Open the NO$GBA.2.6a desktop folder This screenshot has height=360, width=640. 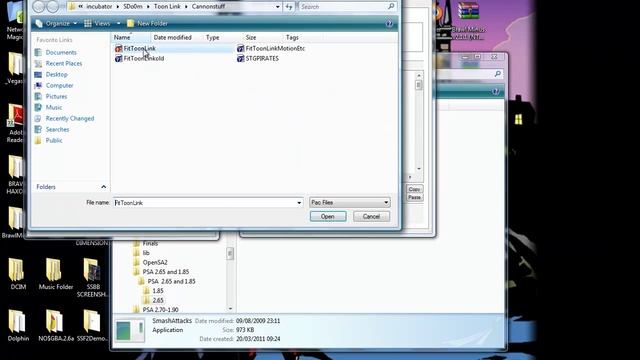(56, 325)
